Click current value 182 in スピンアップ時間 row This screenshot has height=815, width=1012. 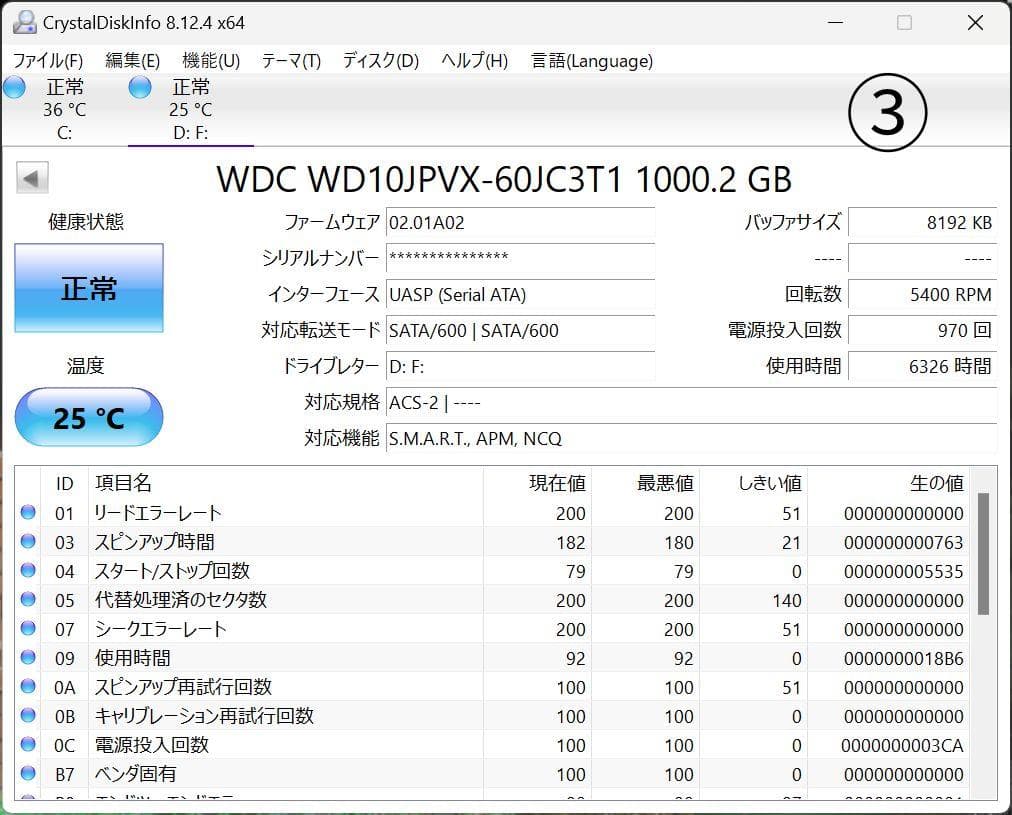(571, 543)
